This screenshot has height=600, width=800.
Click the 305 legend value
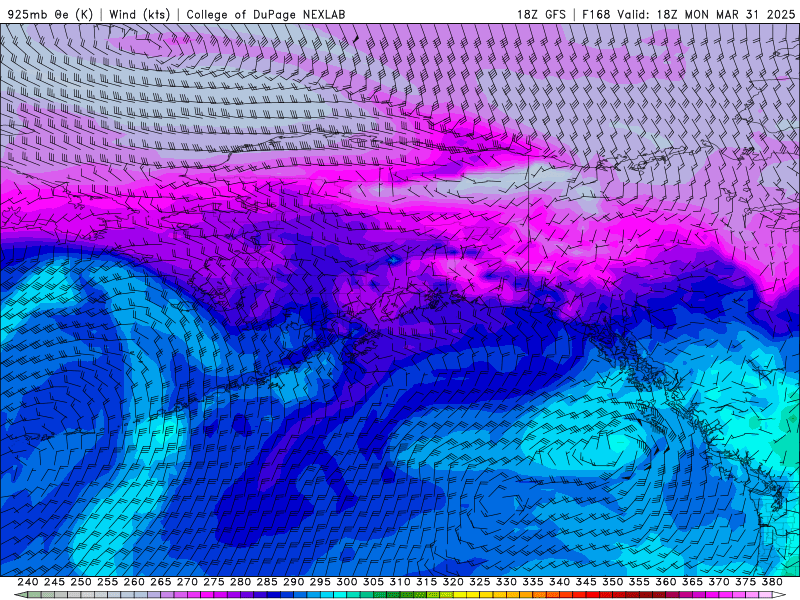pyautogui.click(x=373, y=582)
